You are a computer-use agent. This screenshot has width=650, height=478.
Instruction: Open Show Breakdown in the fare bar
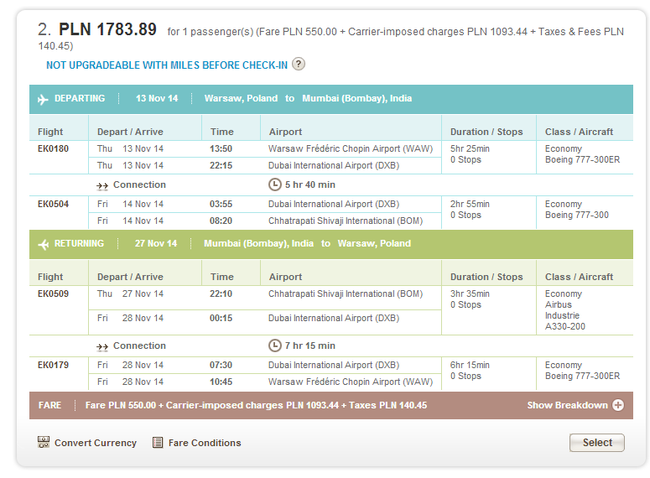567,405
